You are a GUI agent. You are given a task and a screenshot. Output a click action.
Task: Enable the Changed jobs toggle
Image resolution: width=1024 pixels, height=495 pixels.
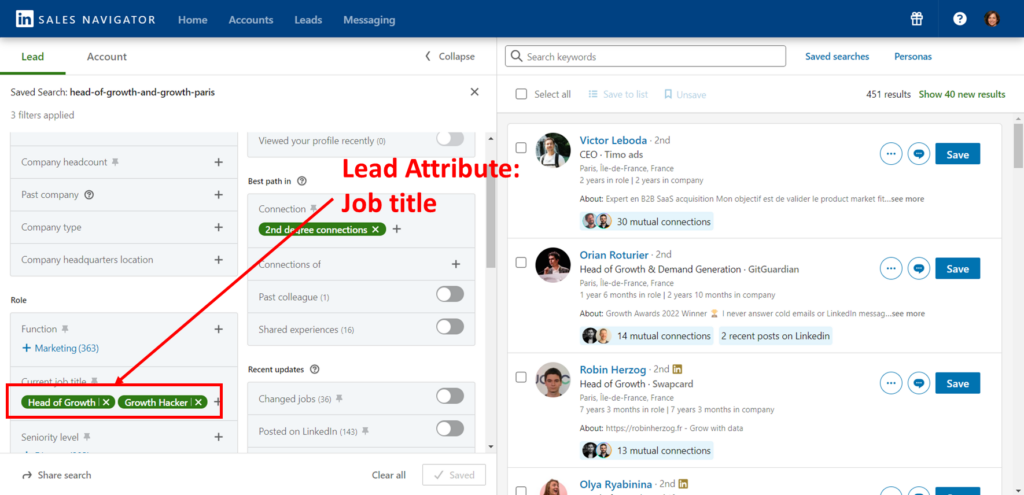pyautogui.click(x=450, y=396)
